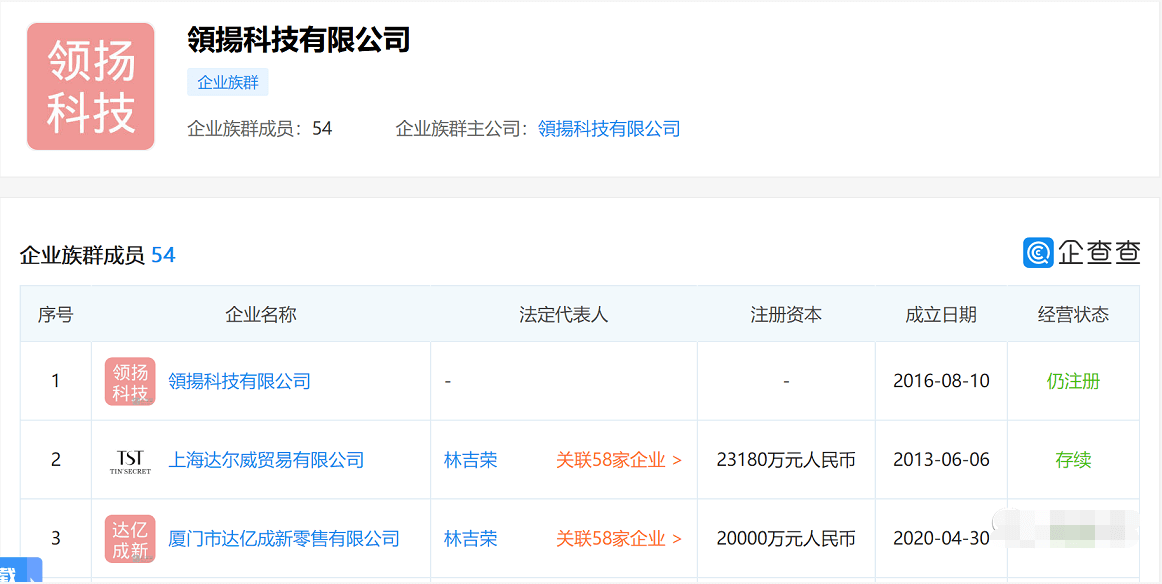Viewport: 1162px width, 584px height.
Task: Open 上海达尔威贸易有限公司 company page
Action: point(266,461)
